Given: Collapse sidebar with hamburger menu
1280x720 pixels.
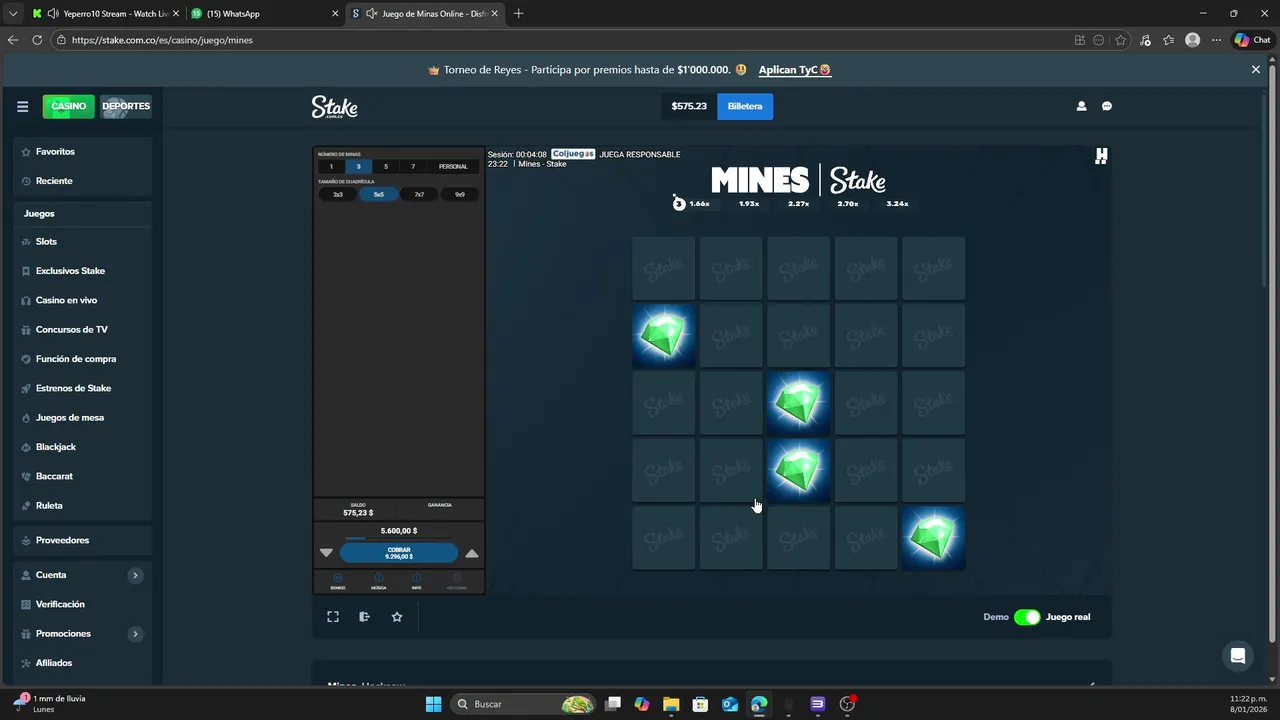Looking at the screenshot, I should 22,107.
